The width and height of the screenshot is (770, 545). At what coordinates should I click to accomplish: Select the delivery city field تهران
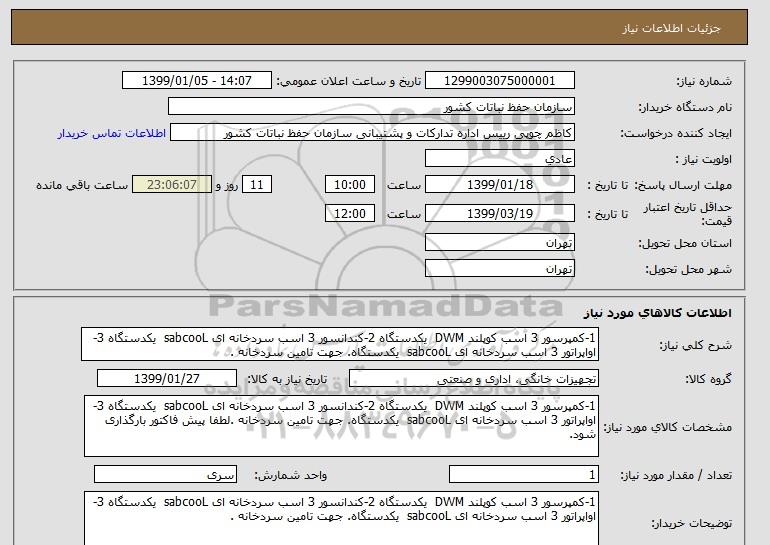pyautogui.click(x=499, y=269)
